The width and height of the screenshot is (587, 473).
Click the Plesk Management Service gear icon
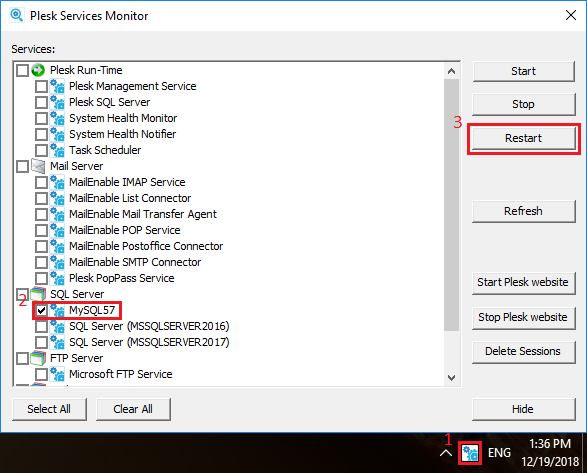tap(57, 86)
